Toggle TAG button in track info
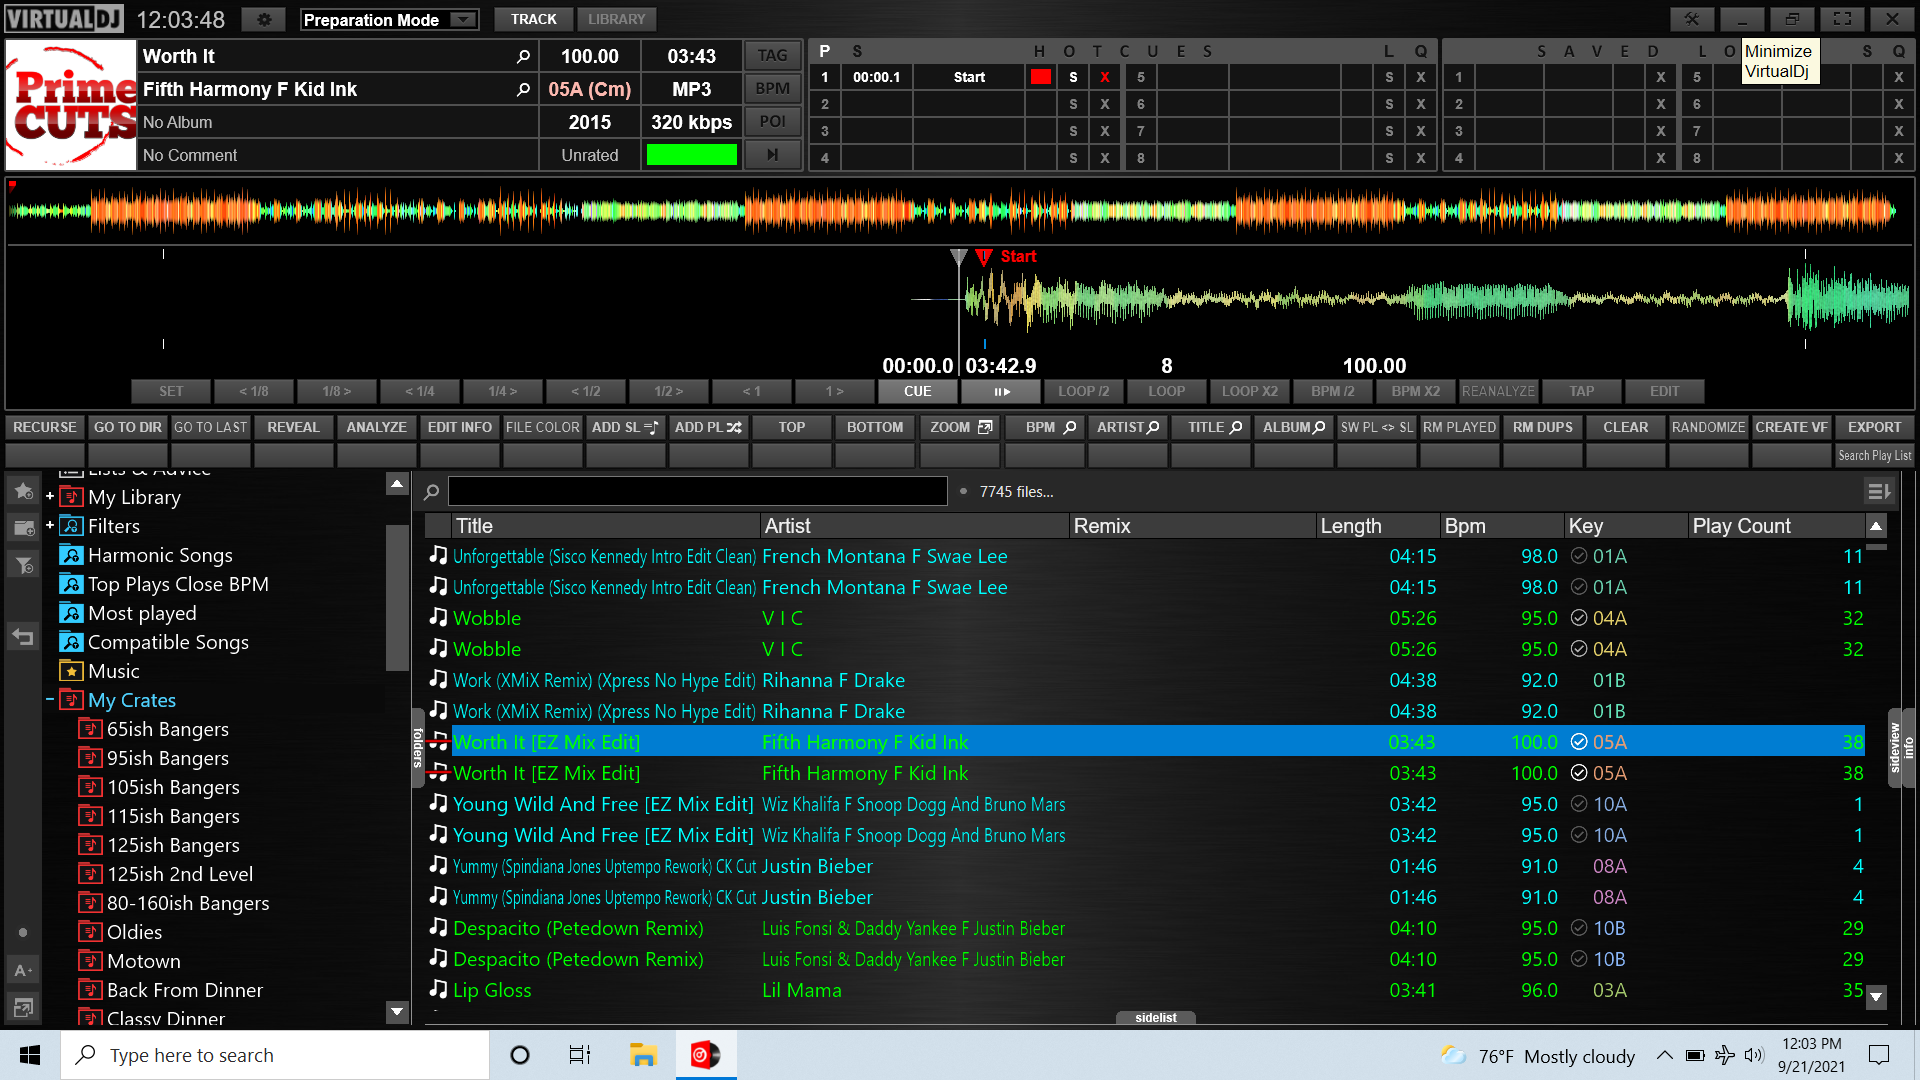This screenshot has width=1920, height=1080. coord(772,56)
